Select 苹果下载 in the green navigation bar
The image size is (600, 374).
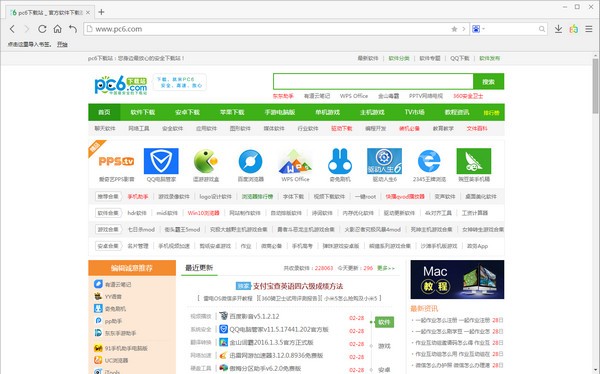pos(232,112)
